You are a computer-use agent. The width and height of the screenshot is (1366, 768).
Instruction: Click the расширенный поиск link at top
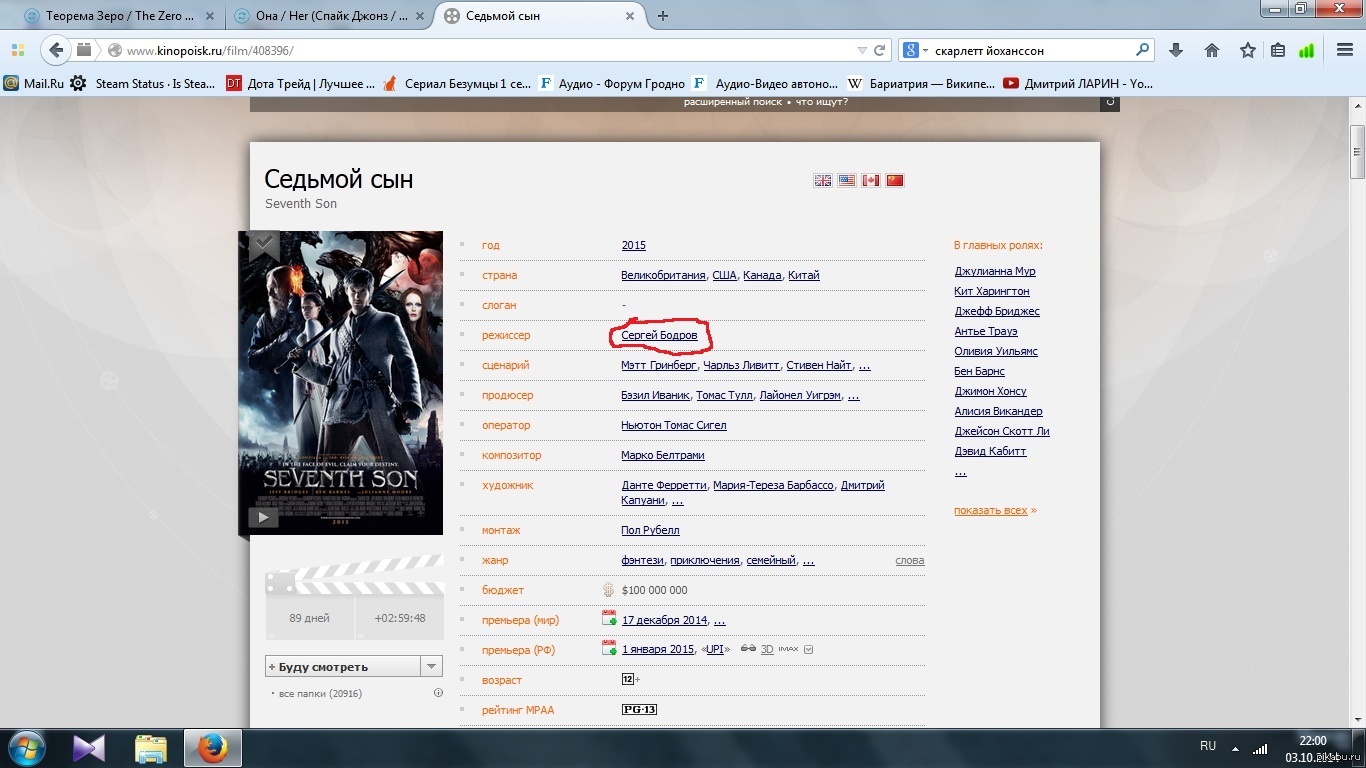735,102
